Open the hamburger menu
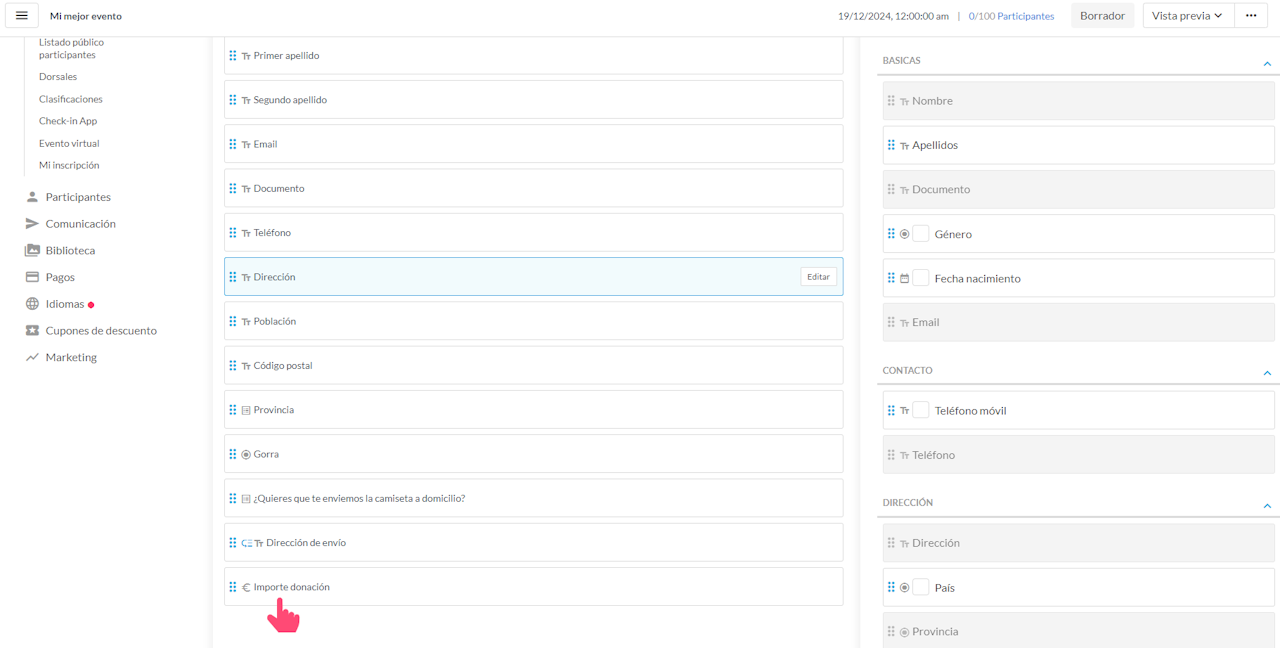 (x=22, y=16)
